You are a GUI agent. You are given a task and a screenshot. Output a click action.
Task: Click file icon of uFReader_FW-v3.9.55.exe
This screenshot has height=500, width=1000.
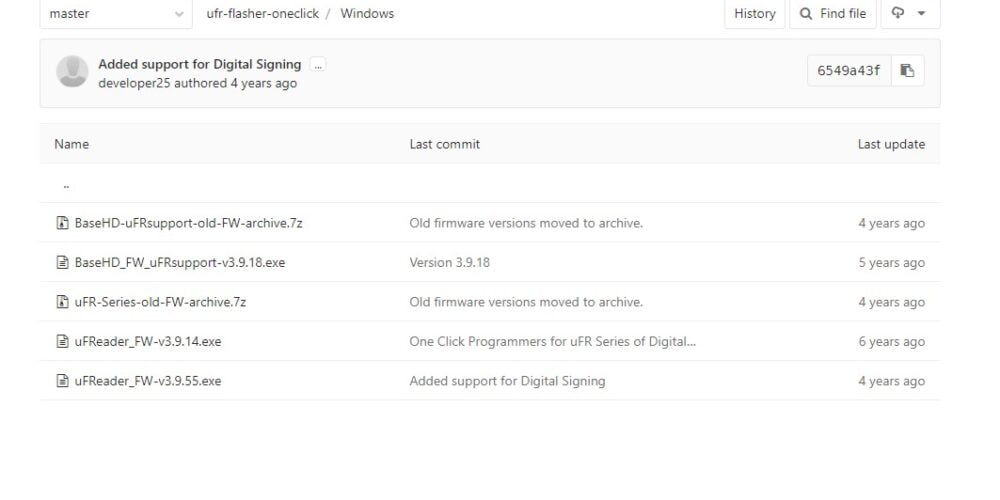coord(62,381)
